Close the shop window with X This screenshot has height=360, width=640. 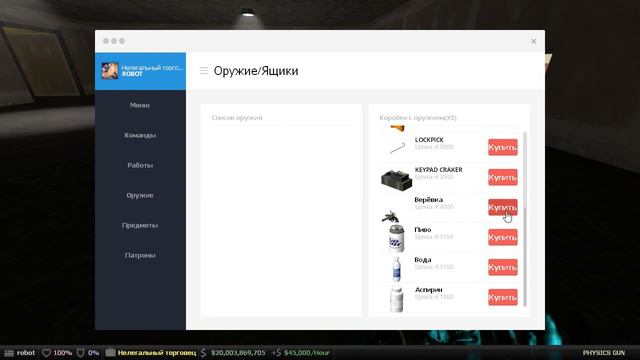pyautogui.click(x=533, y=41)
